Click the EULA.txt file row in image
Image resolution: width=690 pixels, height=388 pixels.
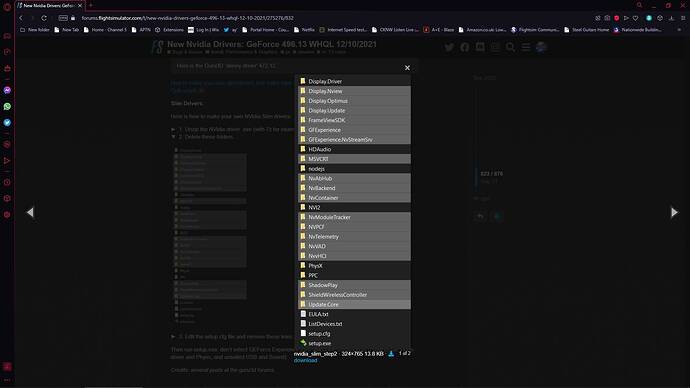(354, 314)
